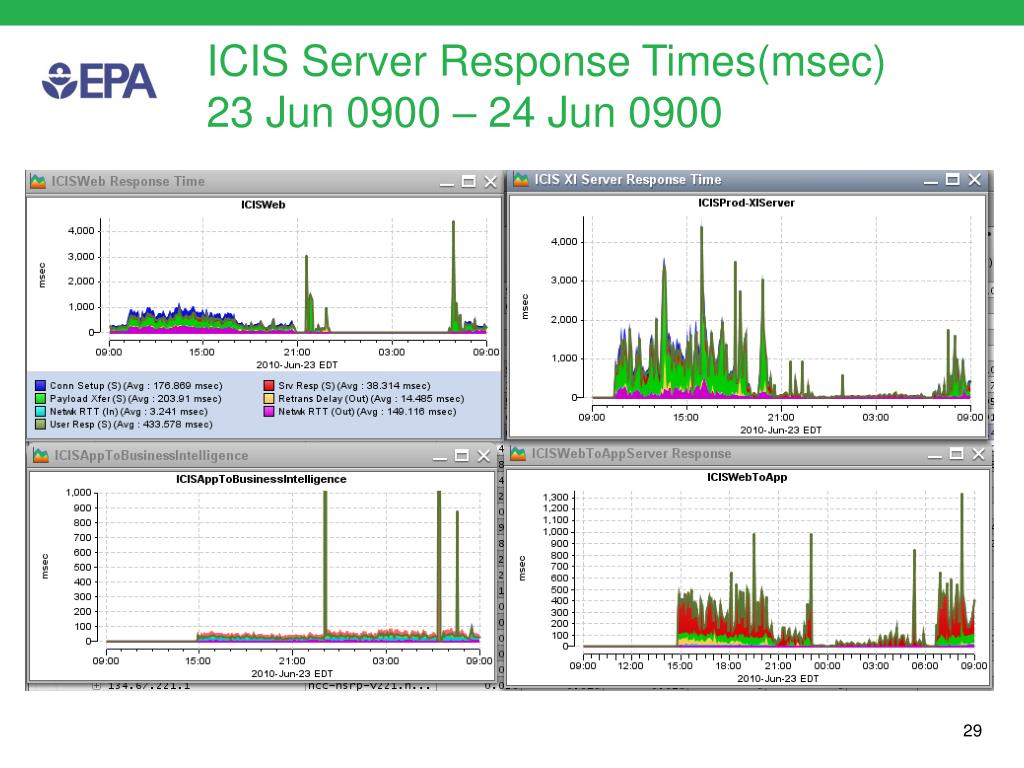Click '2010-Jun-23 EDT' under the ICISWebToApp chart
1024x768 pixels.
coord(778,679)
